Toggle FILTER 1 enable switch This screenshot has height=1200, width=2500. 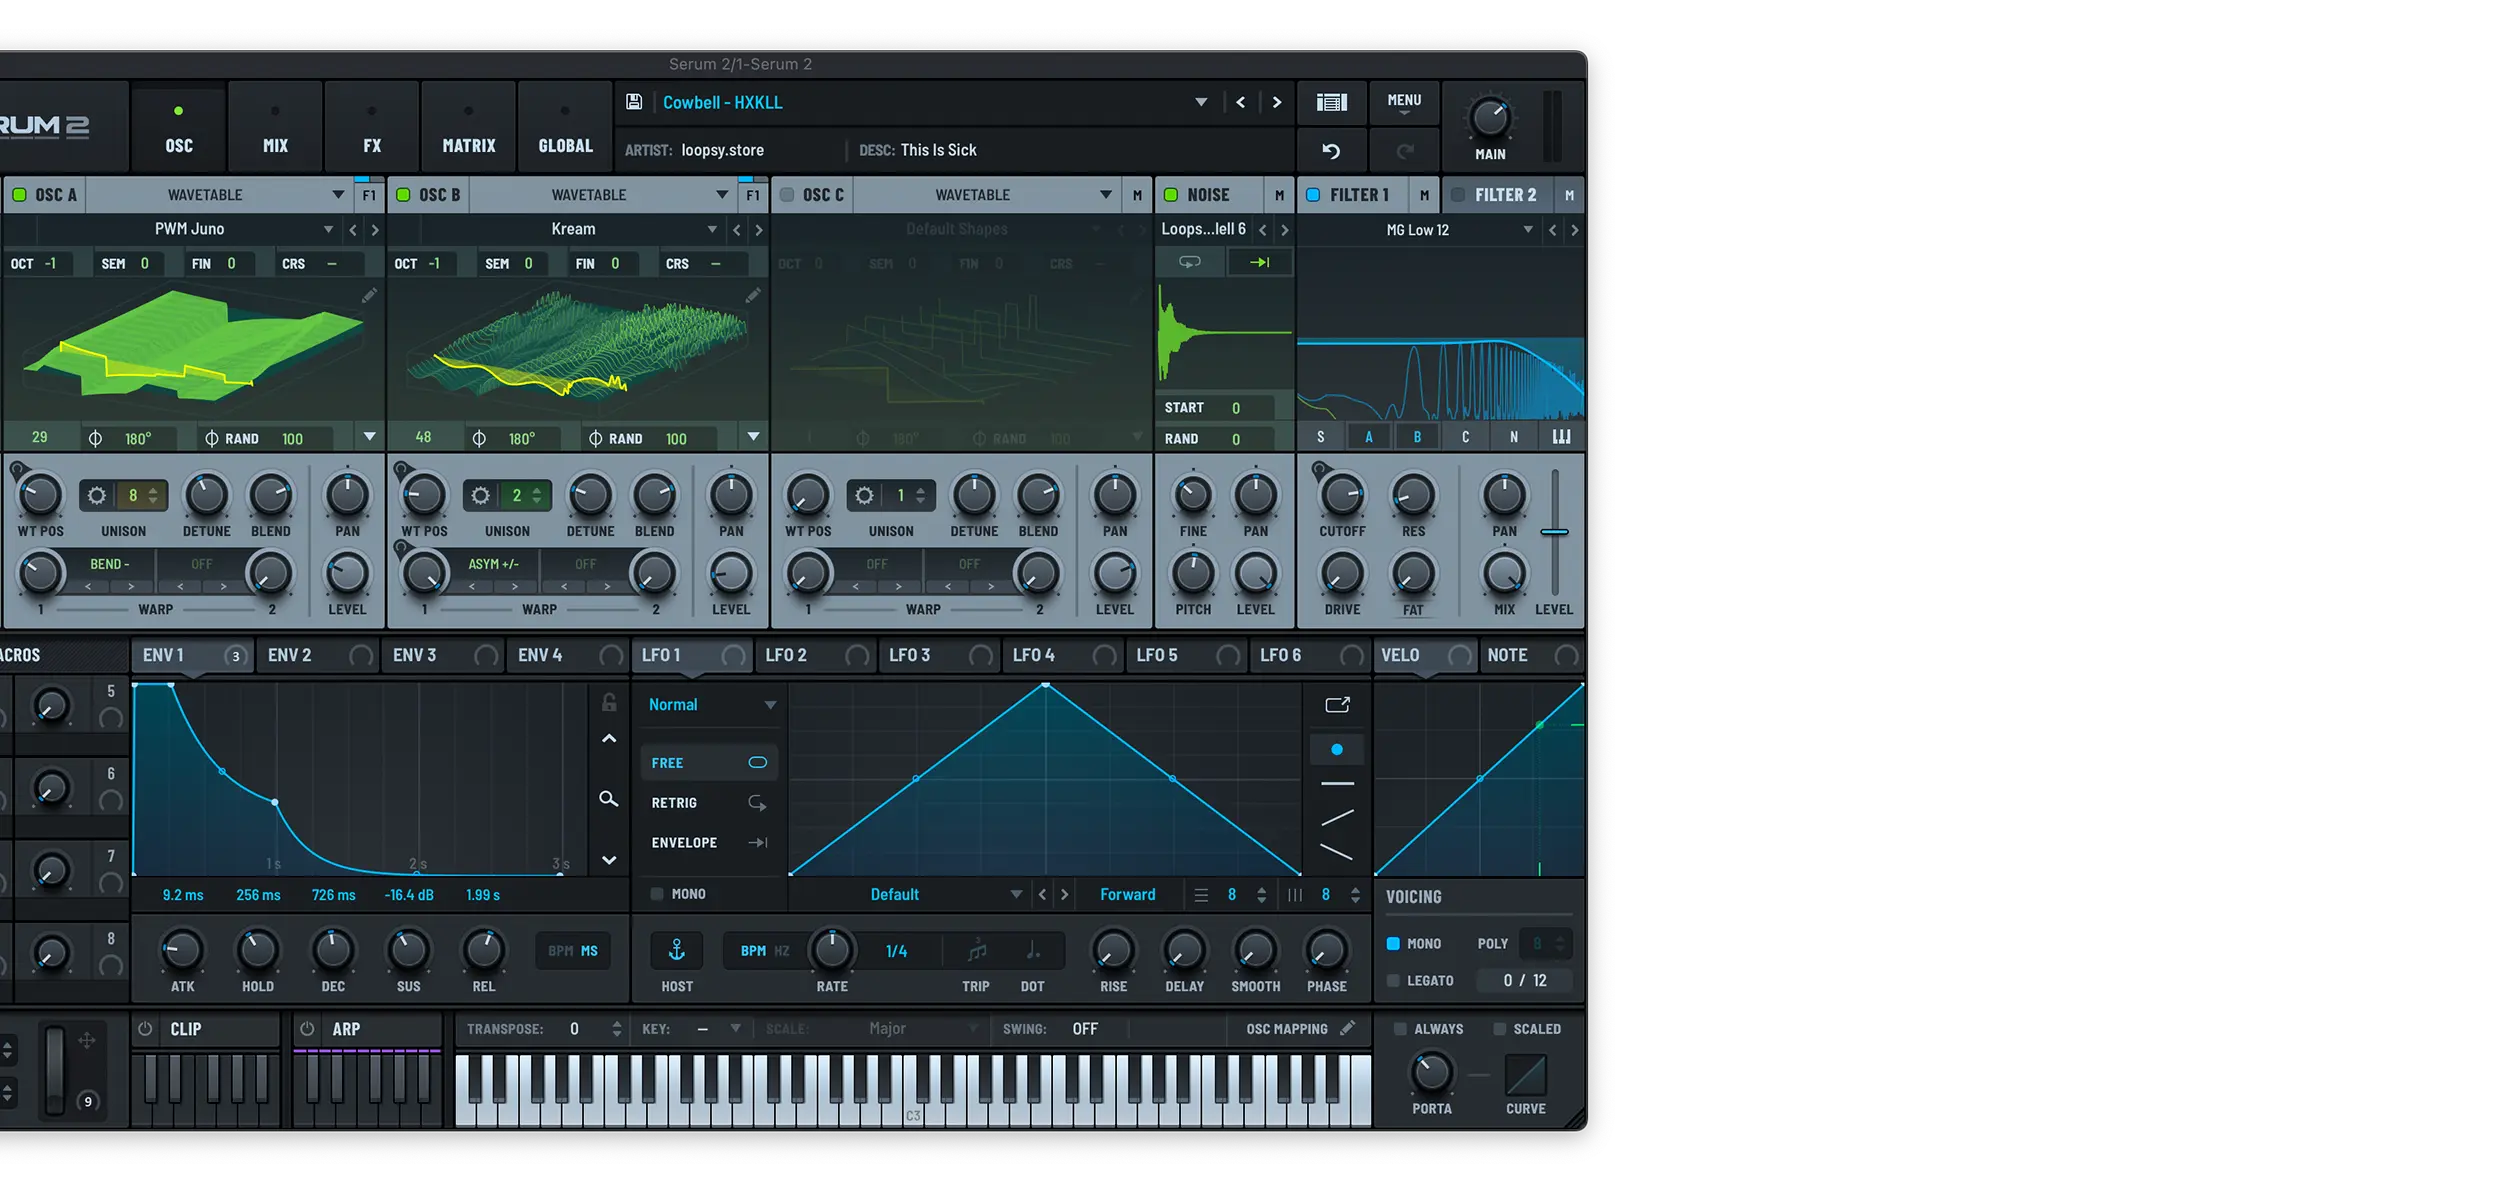tap(1313, 195)
